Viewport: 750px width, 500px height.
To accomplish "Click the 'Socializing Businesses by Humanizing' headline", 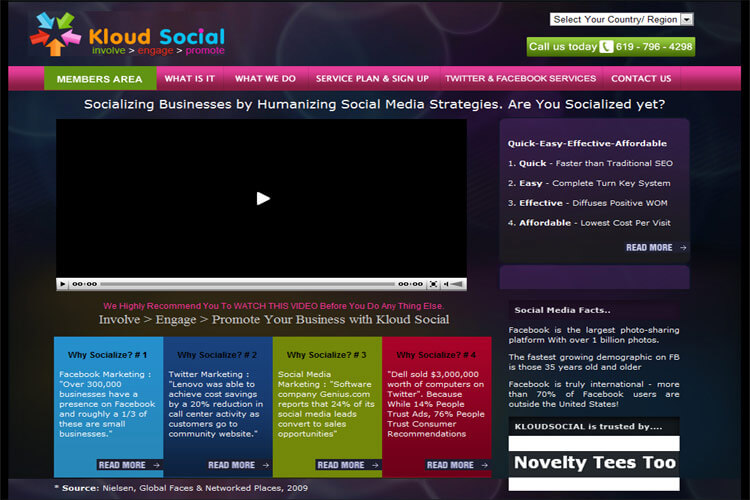I will point(374,104).
